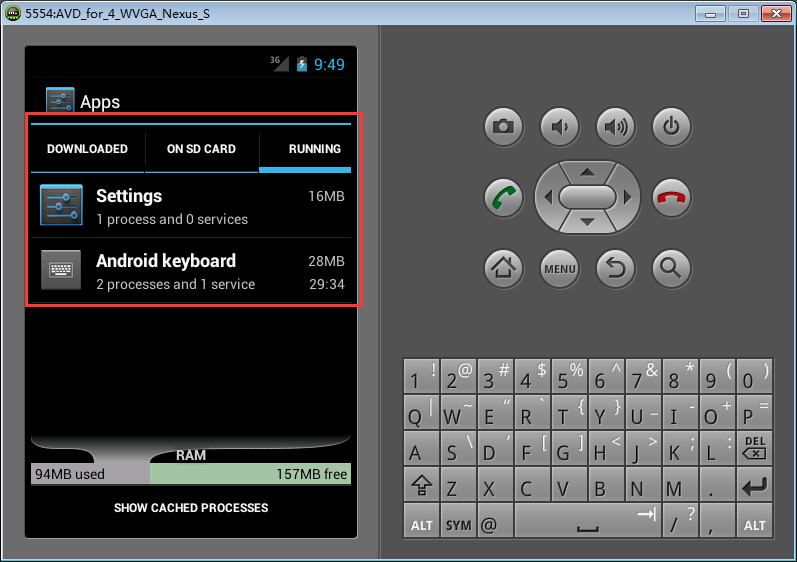Click the DEL key on emulator keyboard

(x=754, y=449)
